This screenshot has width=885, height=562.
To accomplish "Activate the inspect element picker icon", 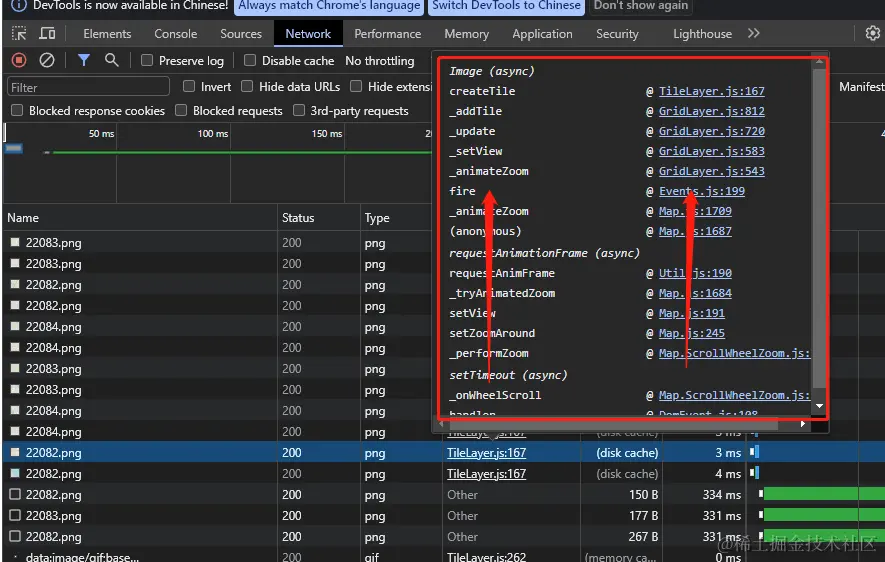I will 19,34.
